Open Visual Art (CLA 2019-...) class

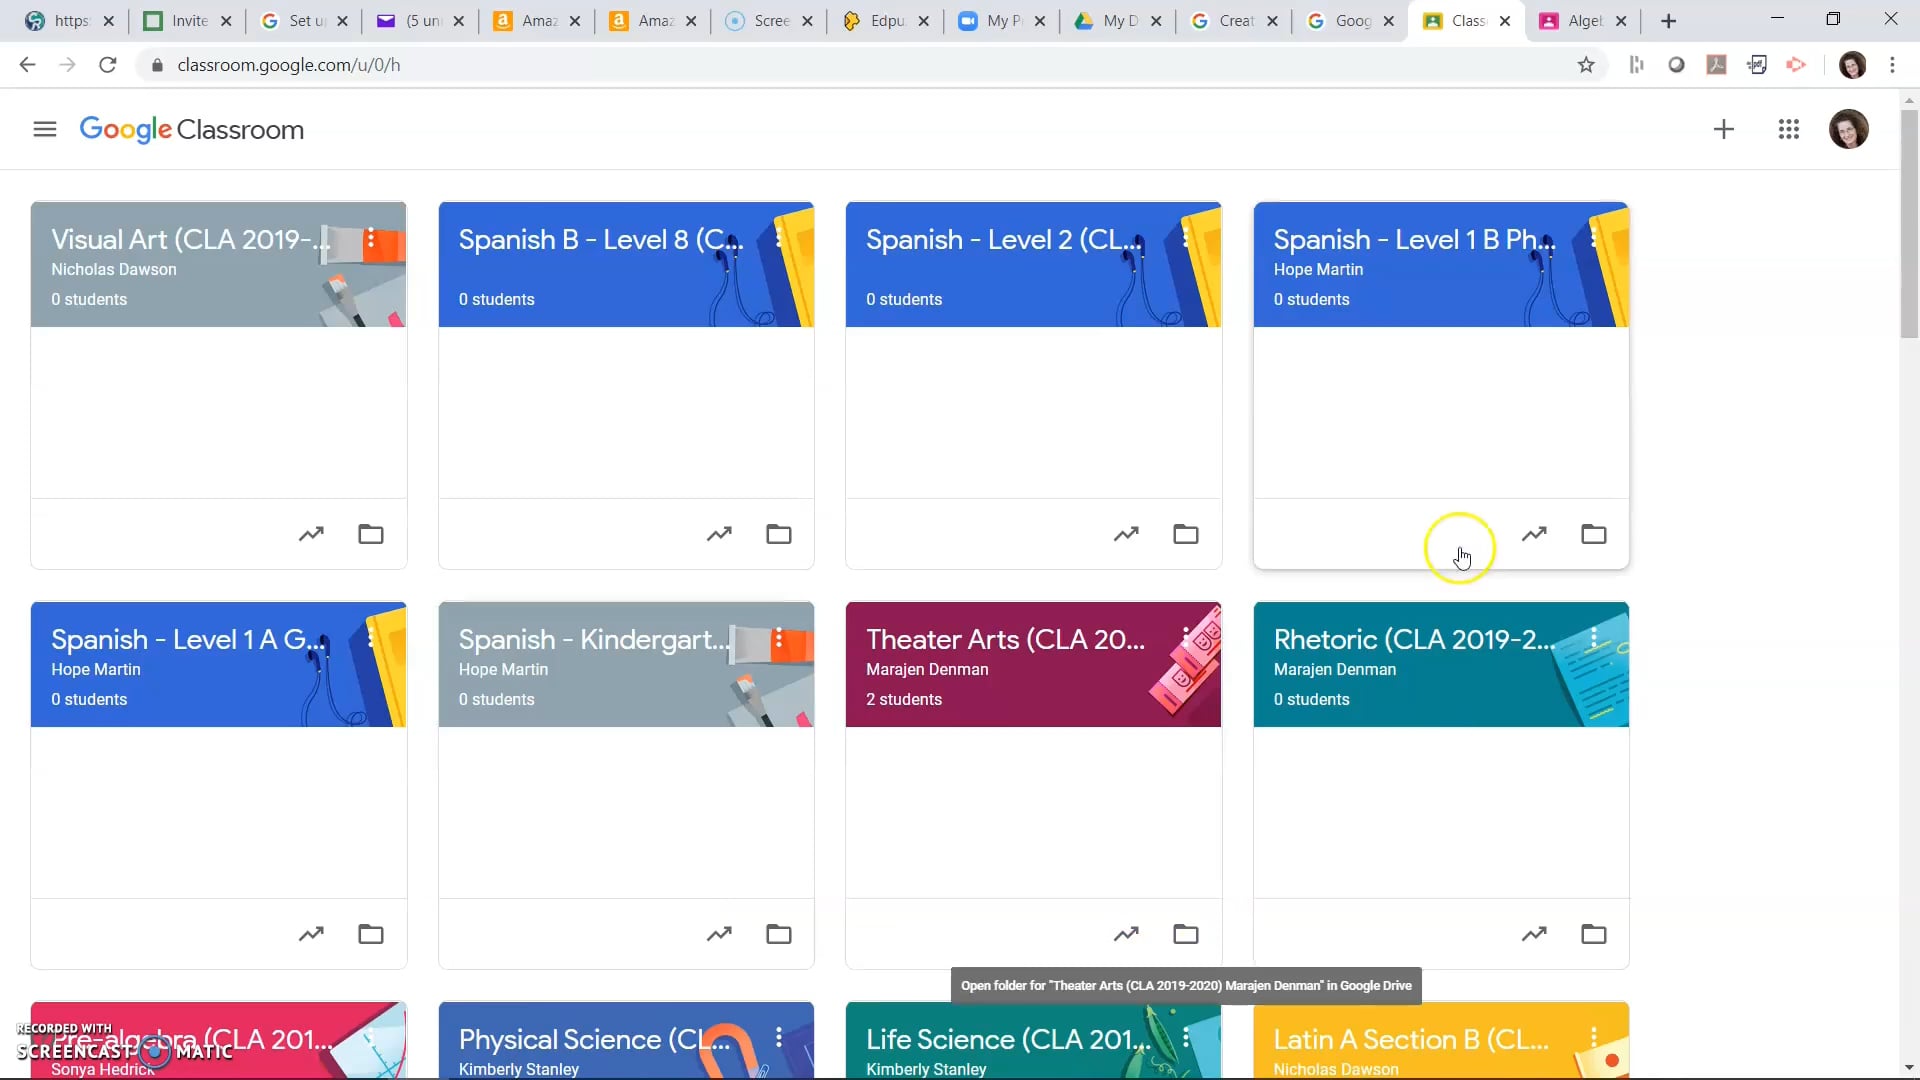tap(191, 240)
